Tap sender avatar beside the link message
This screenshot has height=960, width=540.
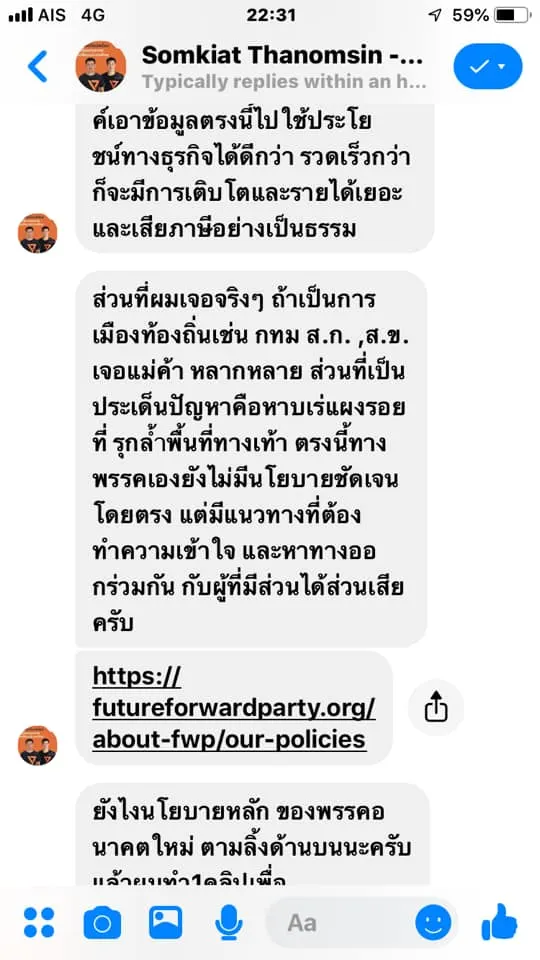pyautogui.click(x=38, y=745)
